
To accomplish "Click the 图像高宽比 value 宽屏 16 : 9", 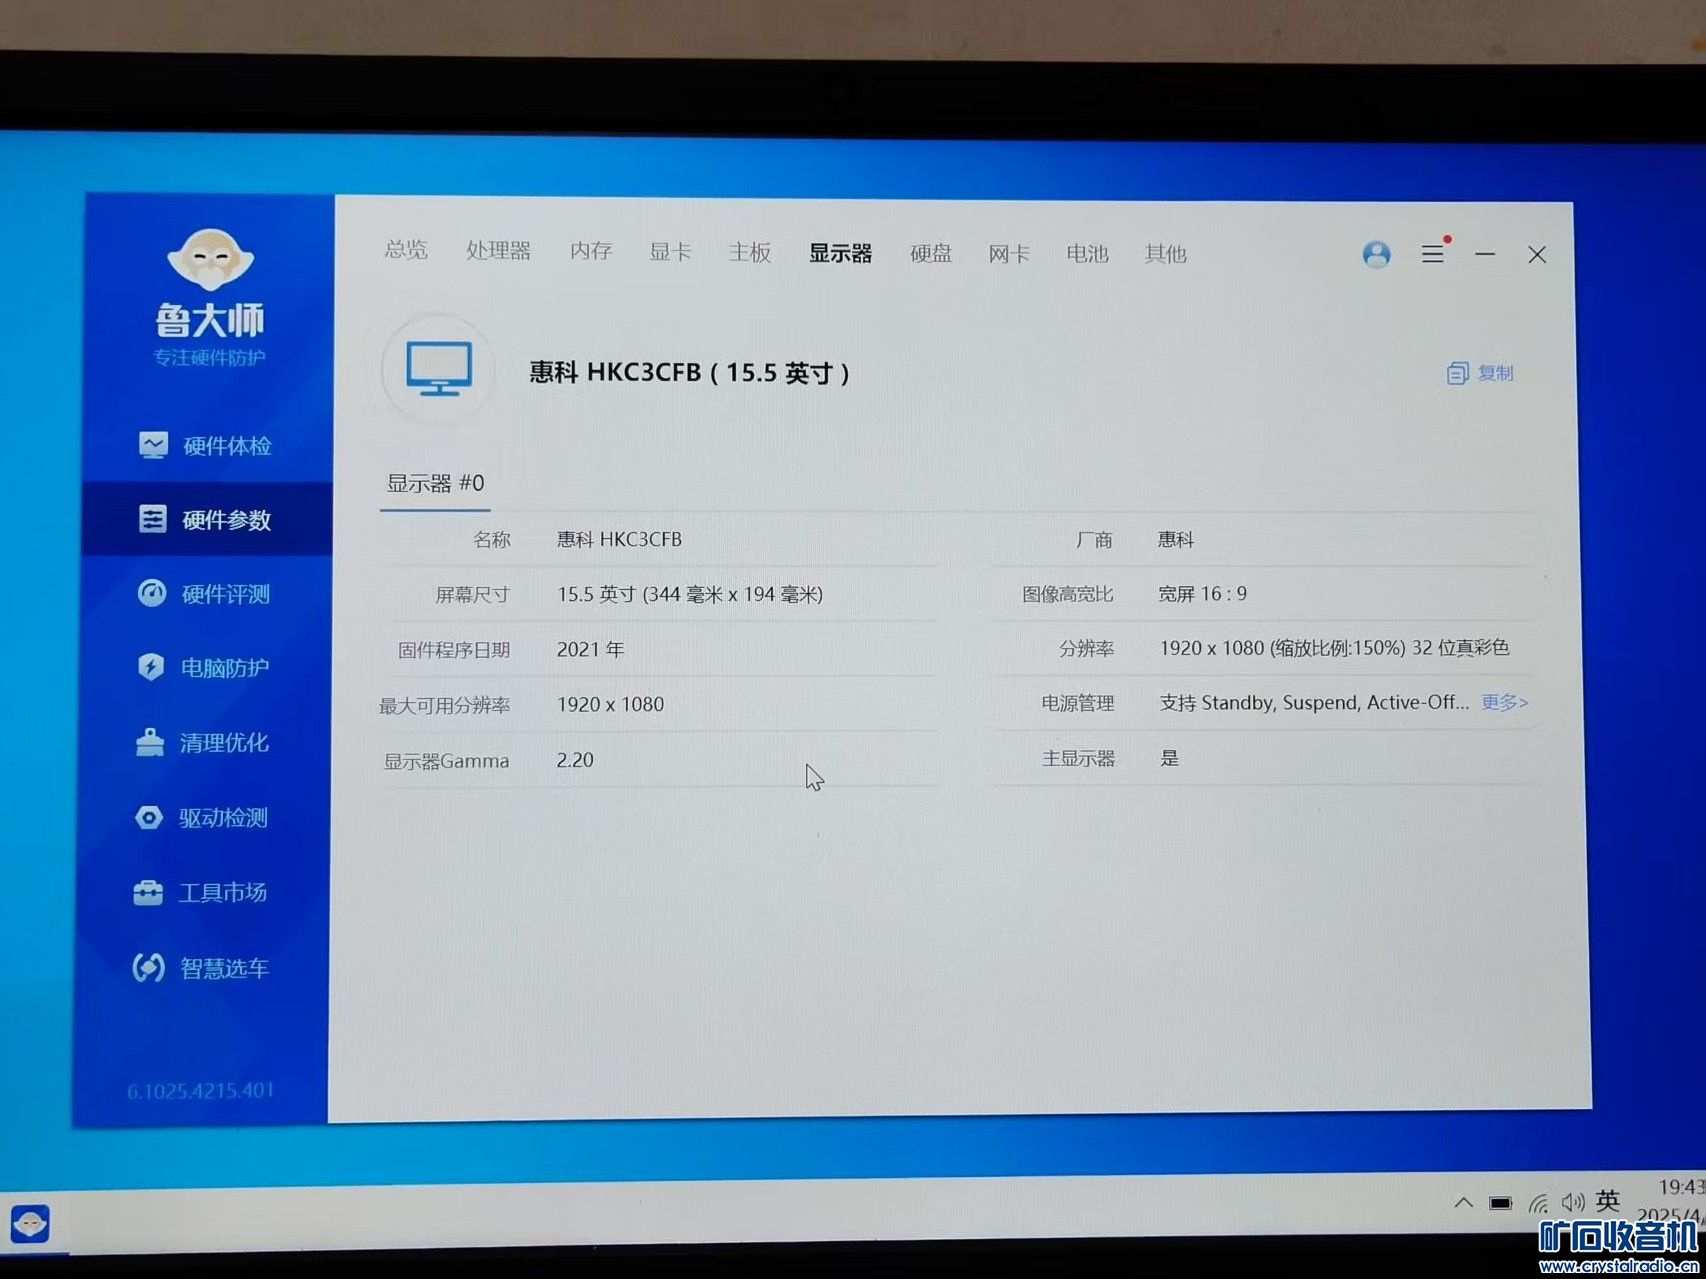I will tap(1203, 594).
